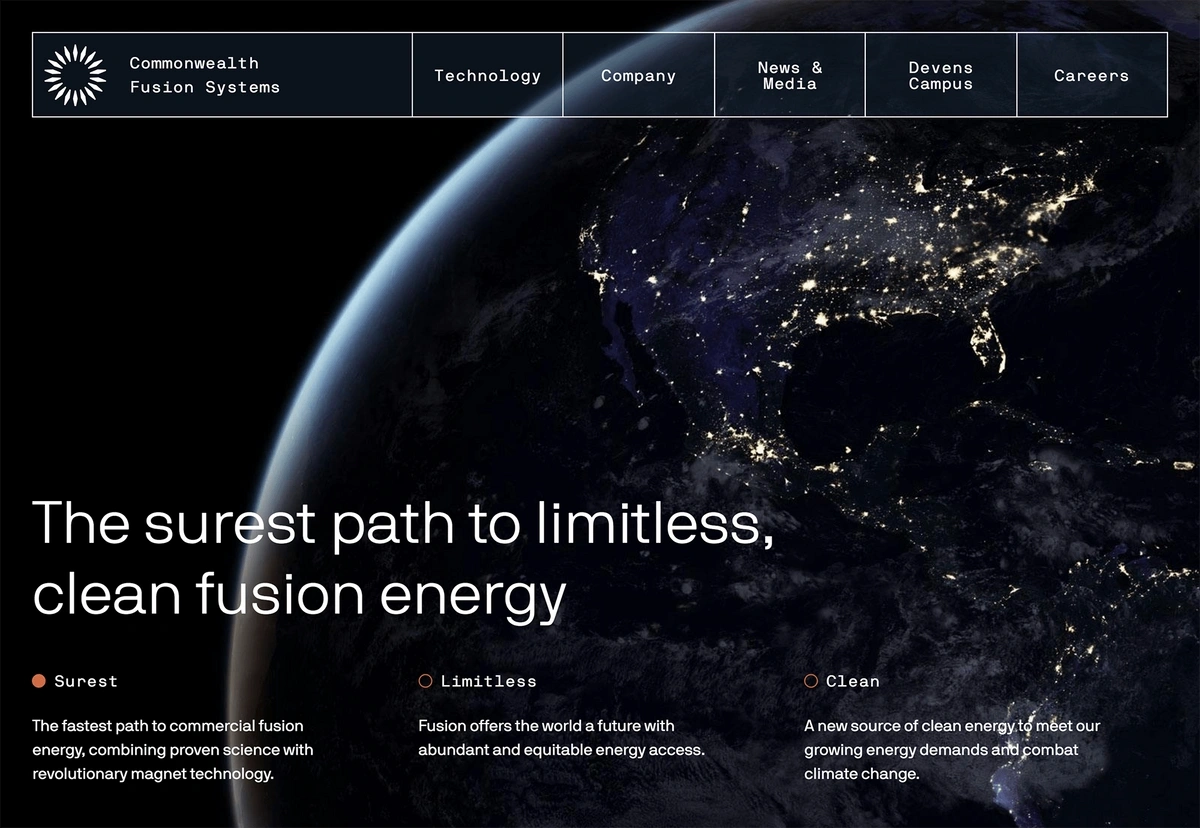Open the Technology menu item

(x=488, y=75)
